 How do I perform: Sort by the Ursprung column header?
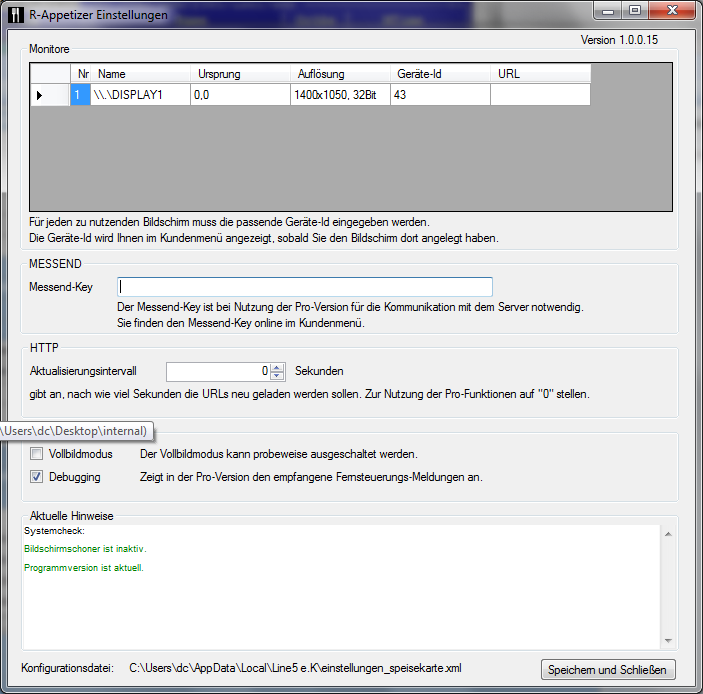click(x=240, y=74)
